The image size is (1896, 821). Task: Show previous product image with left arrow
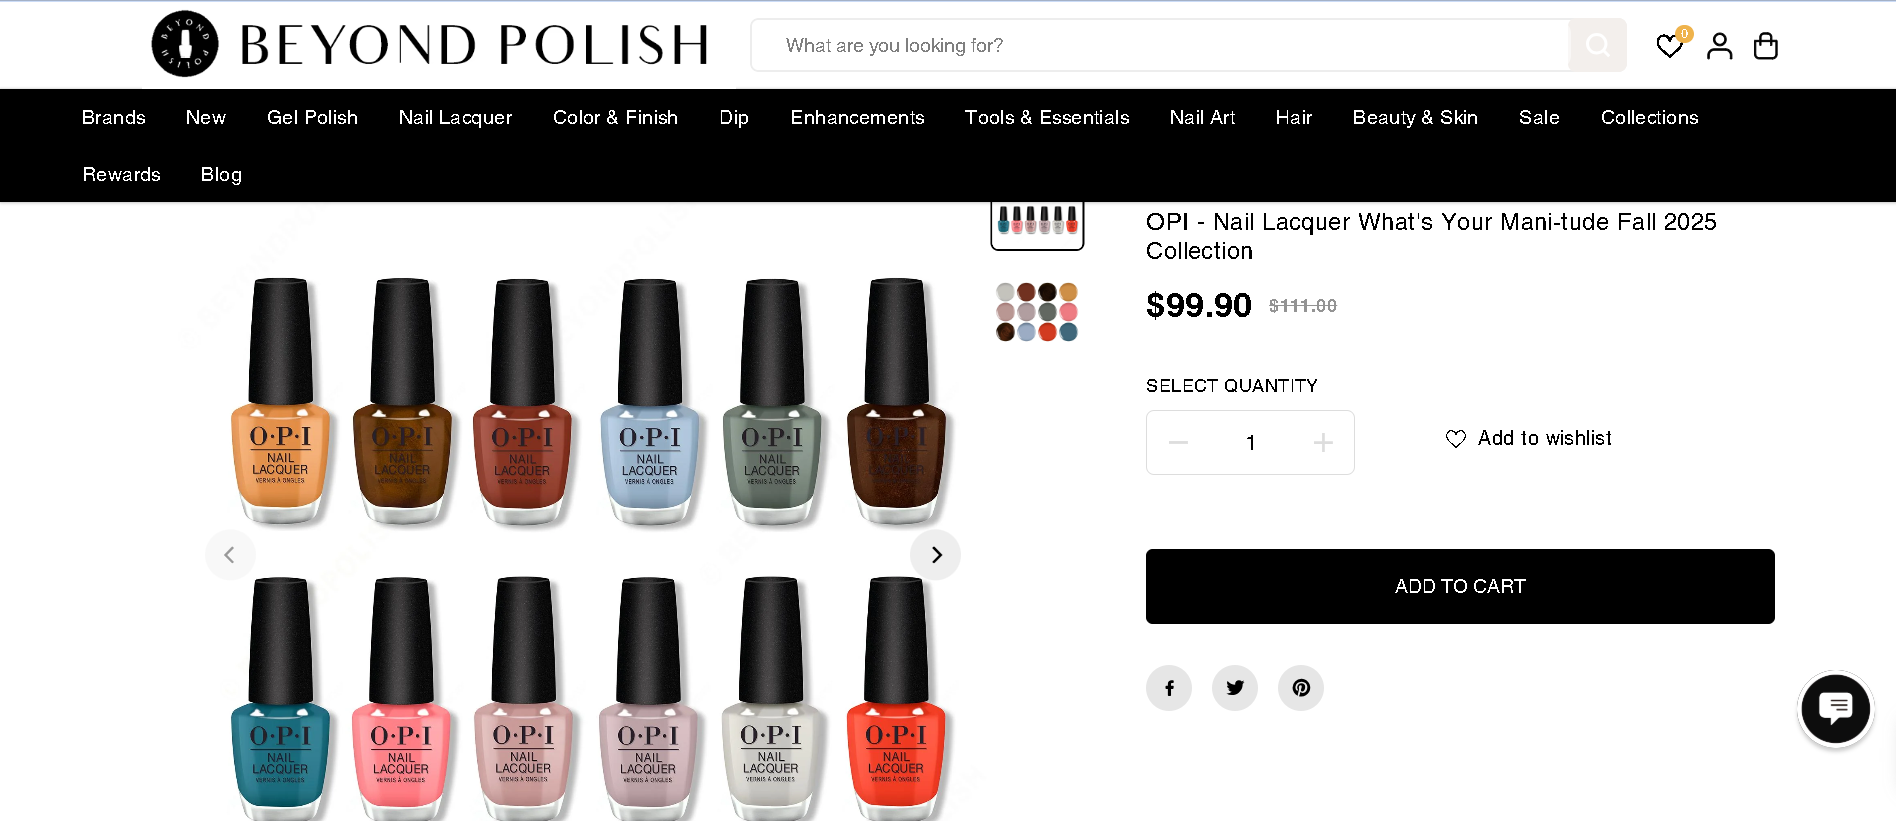[x=230, y=555]
